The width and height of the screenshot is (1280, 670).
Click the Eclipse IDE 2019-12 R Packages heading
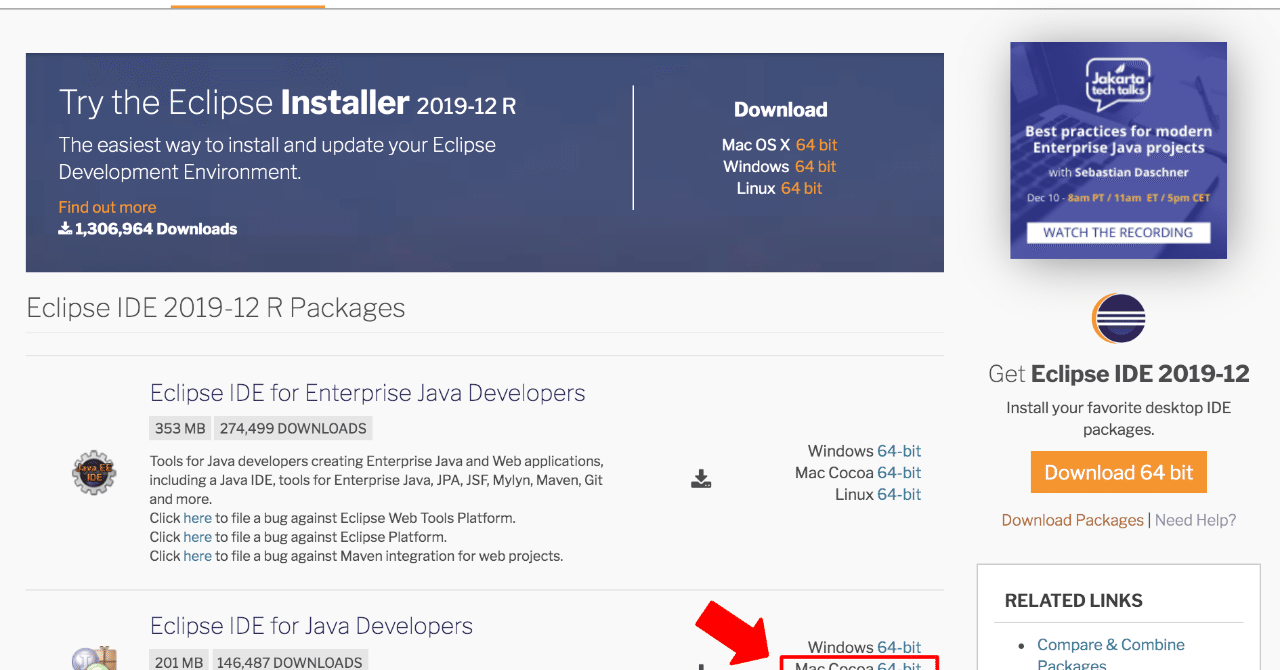(x=216, y=307)
